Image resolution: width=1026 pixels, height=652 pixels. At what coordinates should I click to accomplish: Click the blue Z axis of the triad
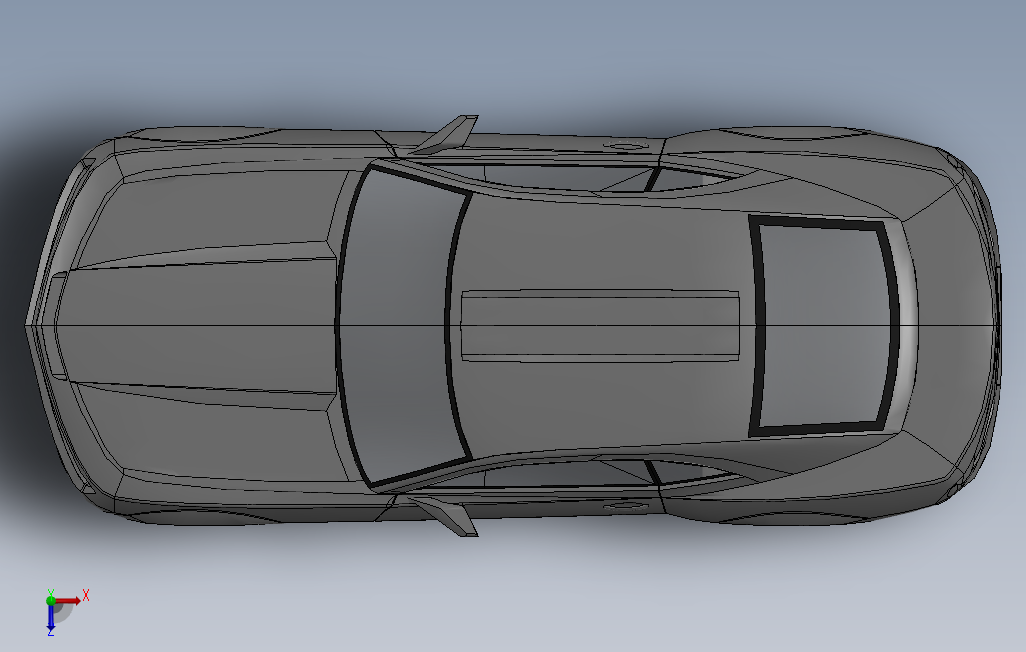pyautogui.click(x=50, y=619)
